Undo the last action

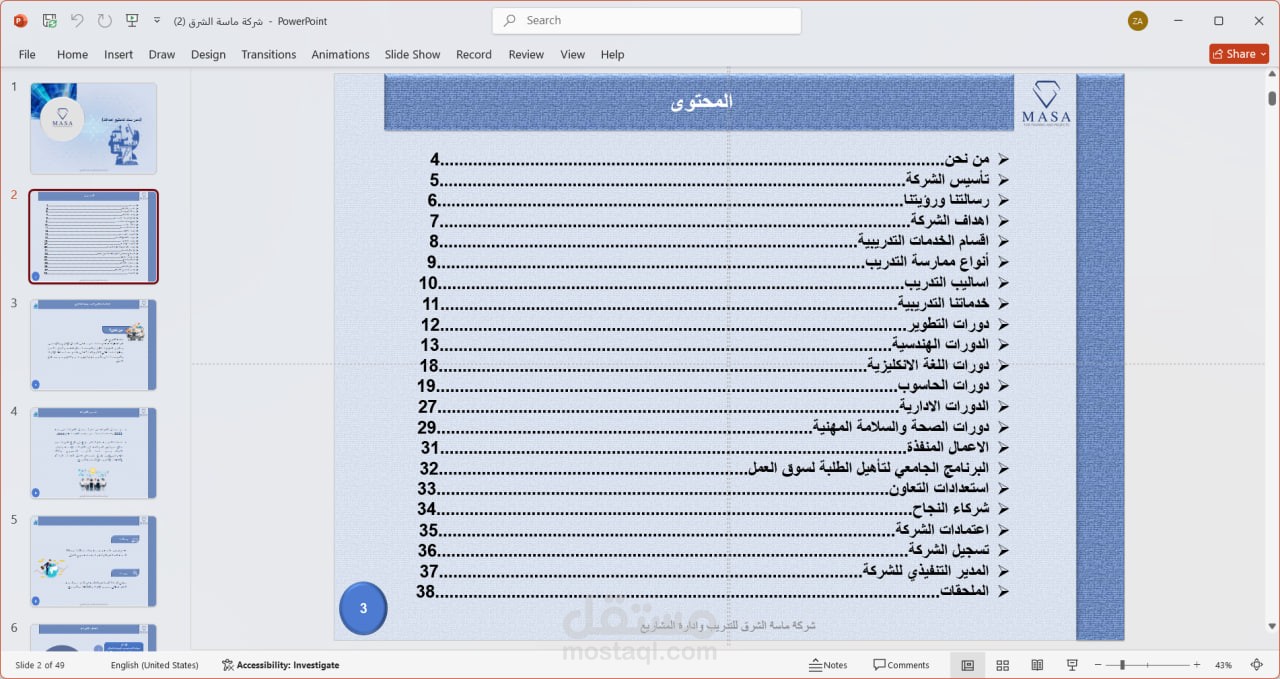click(x=77, y=20)
